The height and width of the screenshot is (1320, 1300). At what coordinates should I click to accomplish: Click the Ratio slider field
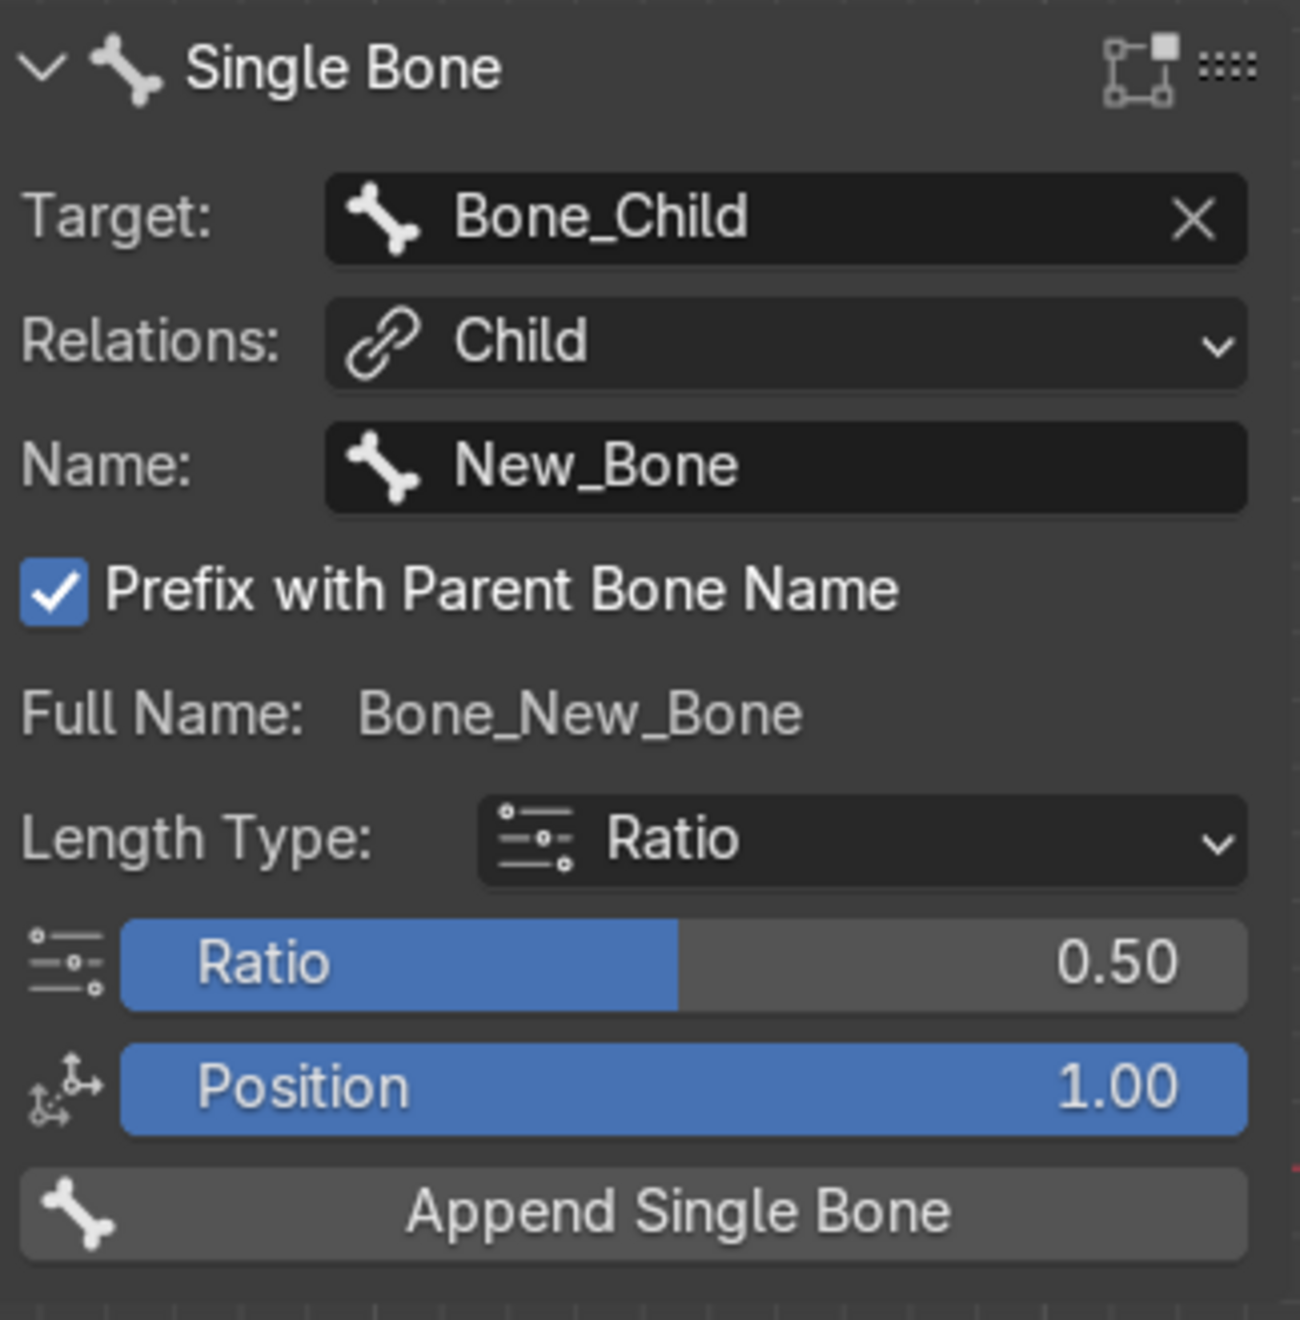tap(684, 964)
